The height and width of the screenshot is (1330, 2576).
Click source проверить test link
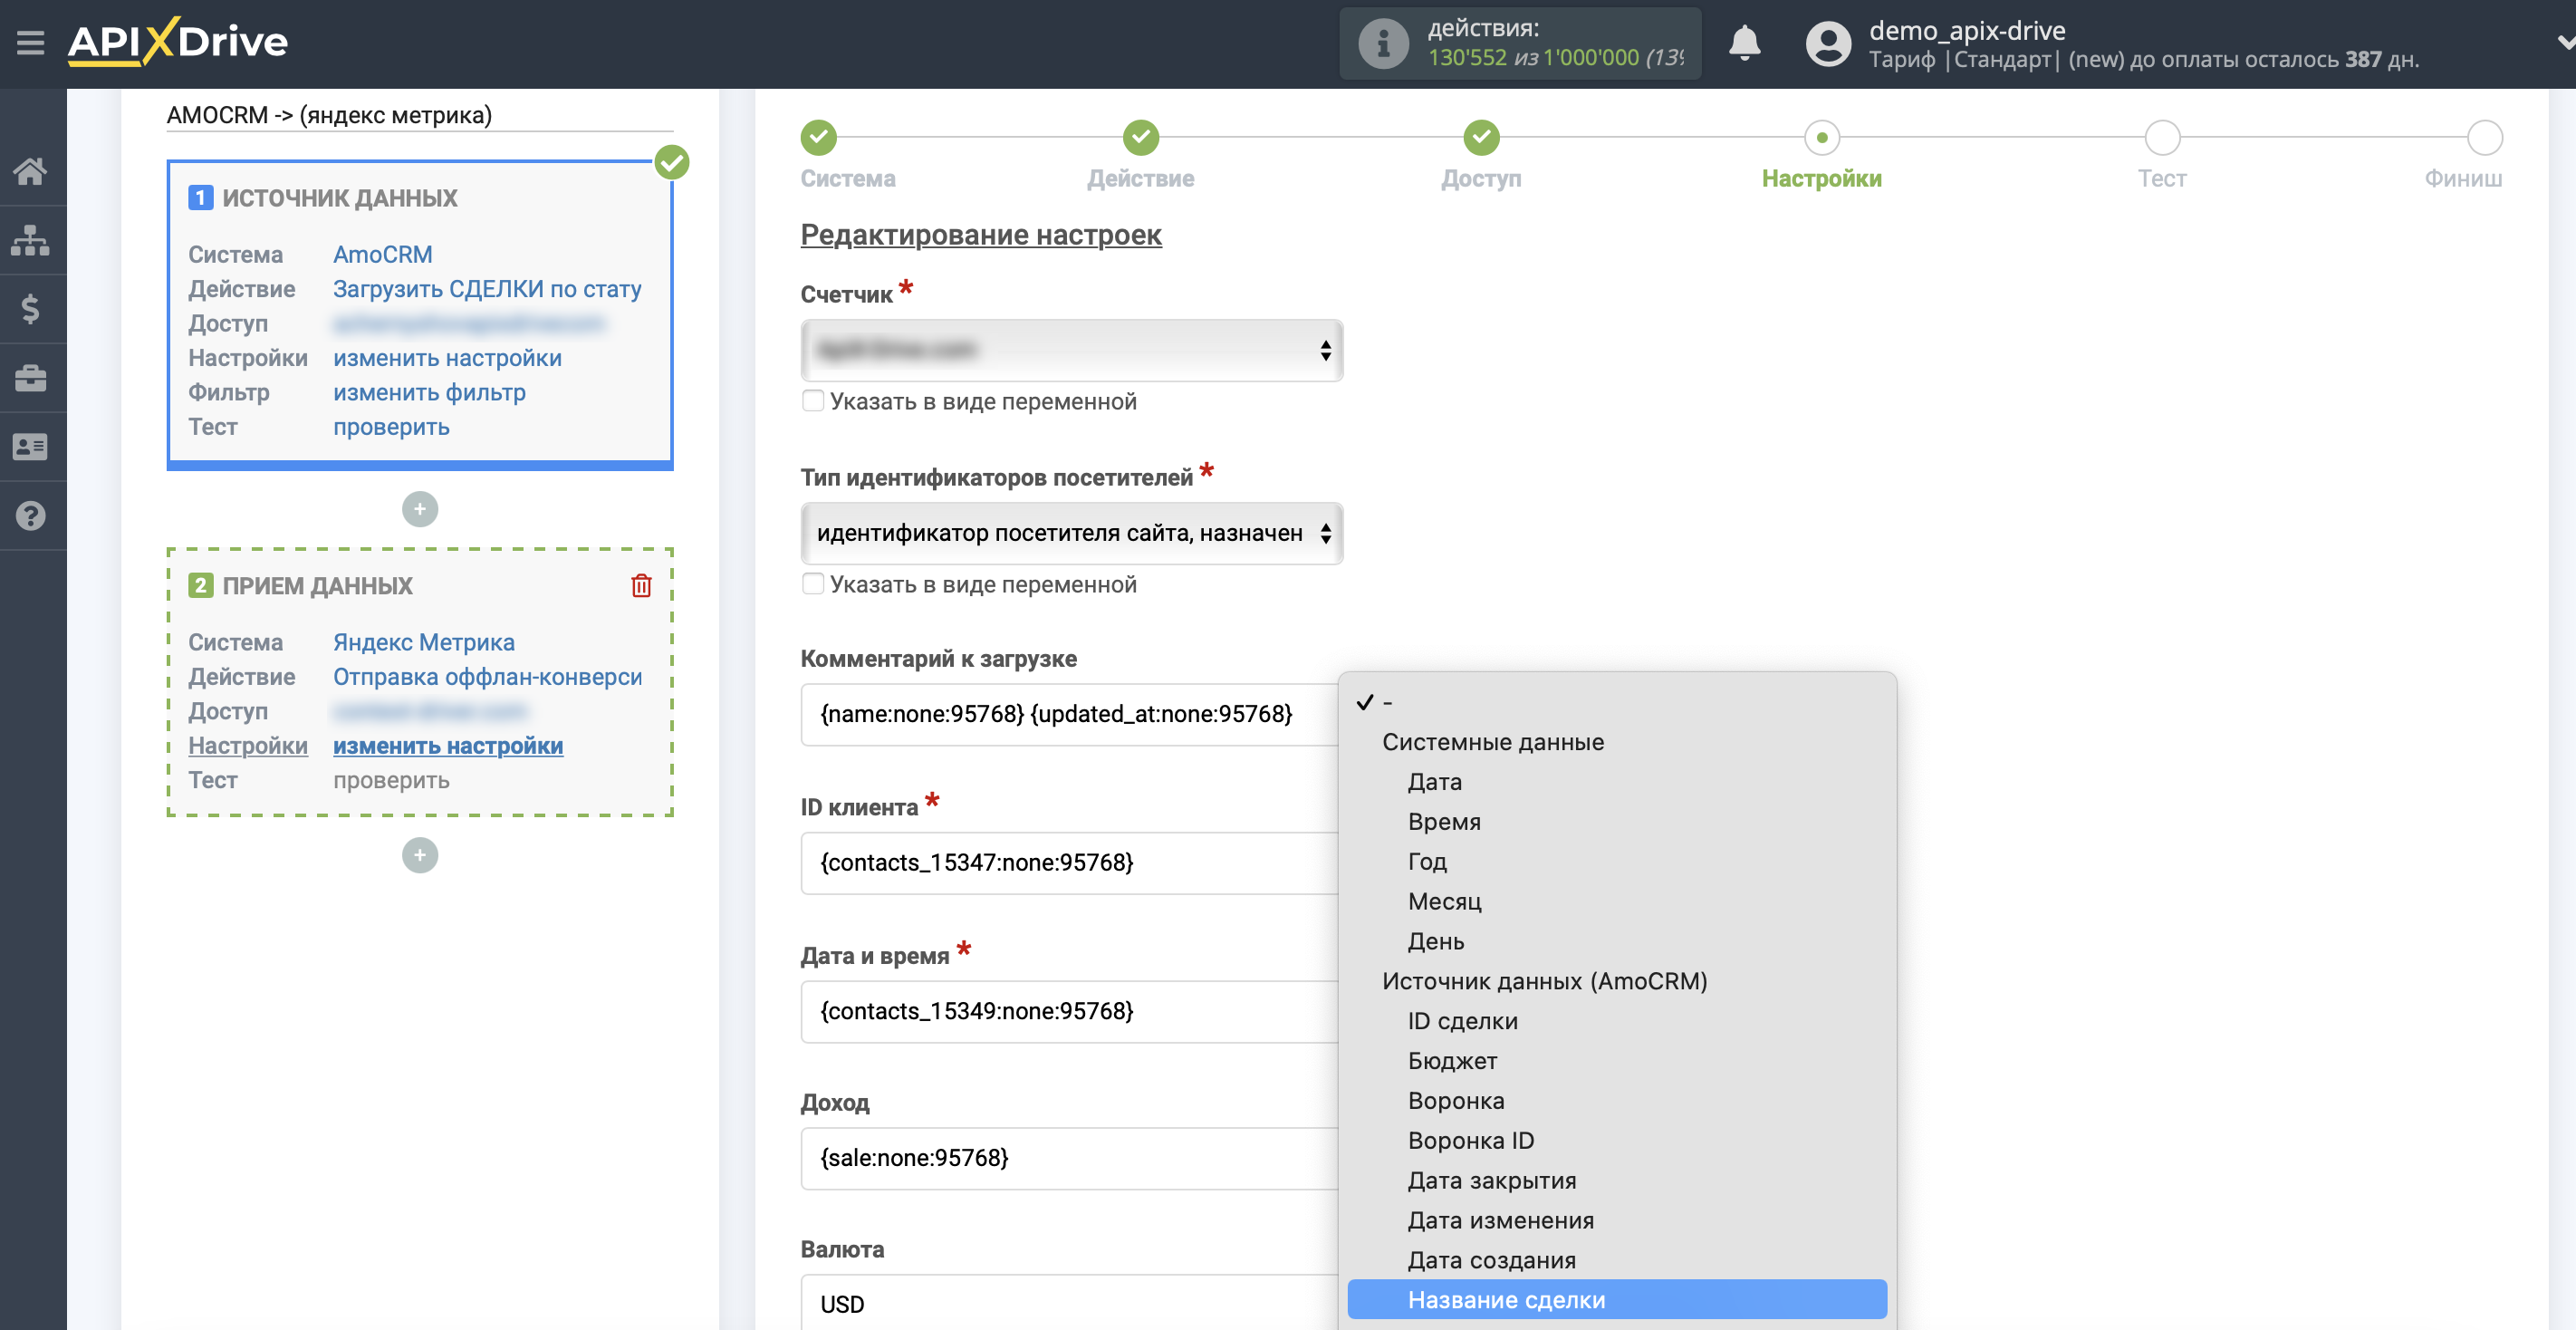pyautogui.click(x=391, y=427)
